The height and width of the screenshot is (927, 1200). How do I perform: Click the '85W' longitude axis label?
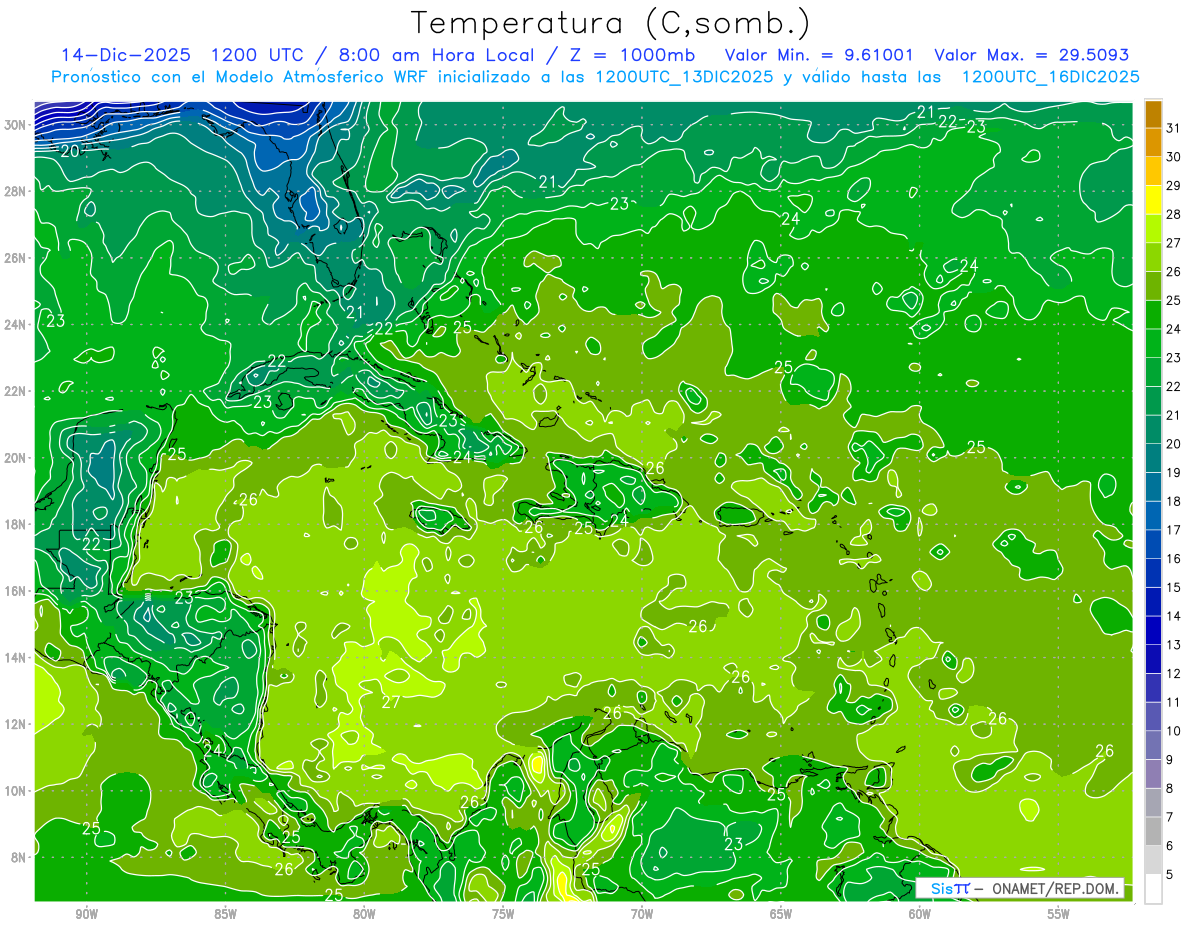pos(225,914)
